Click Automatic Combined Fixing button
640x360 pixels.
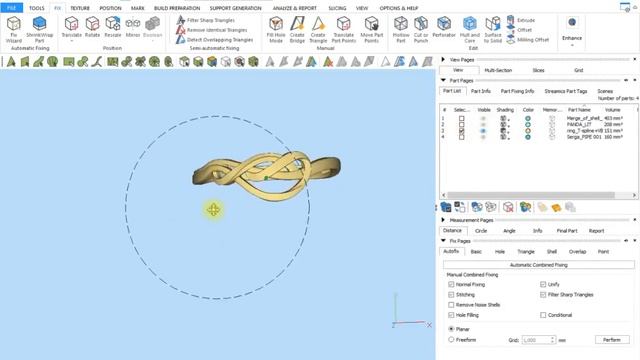pyautogui.click(x=538, y=265)
